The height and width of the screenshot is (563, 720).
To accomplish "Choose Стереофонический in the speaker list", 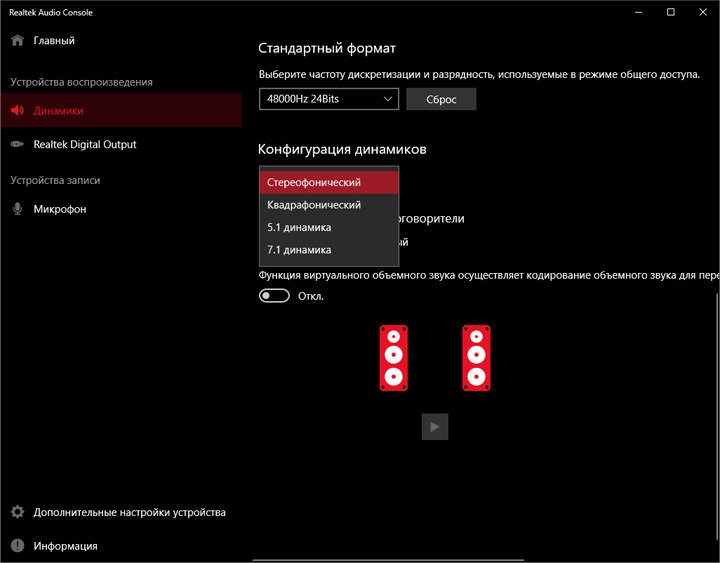I will pos(329,182).
